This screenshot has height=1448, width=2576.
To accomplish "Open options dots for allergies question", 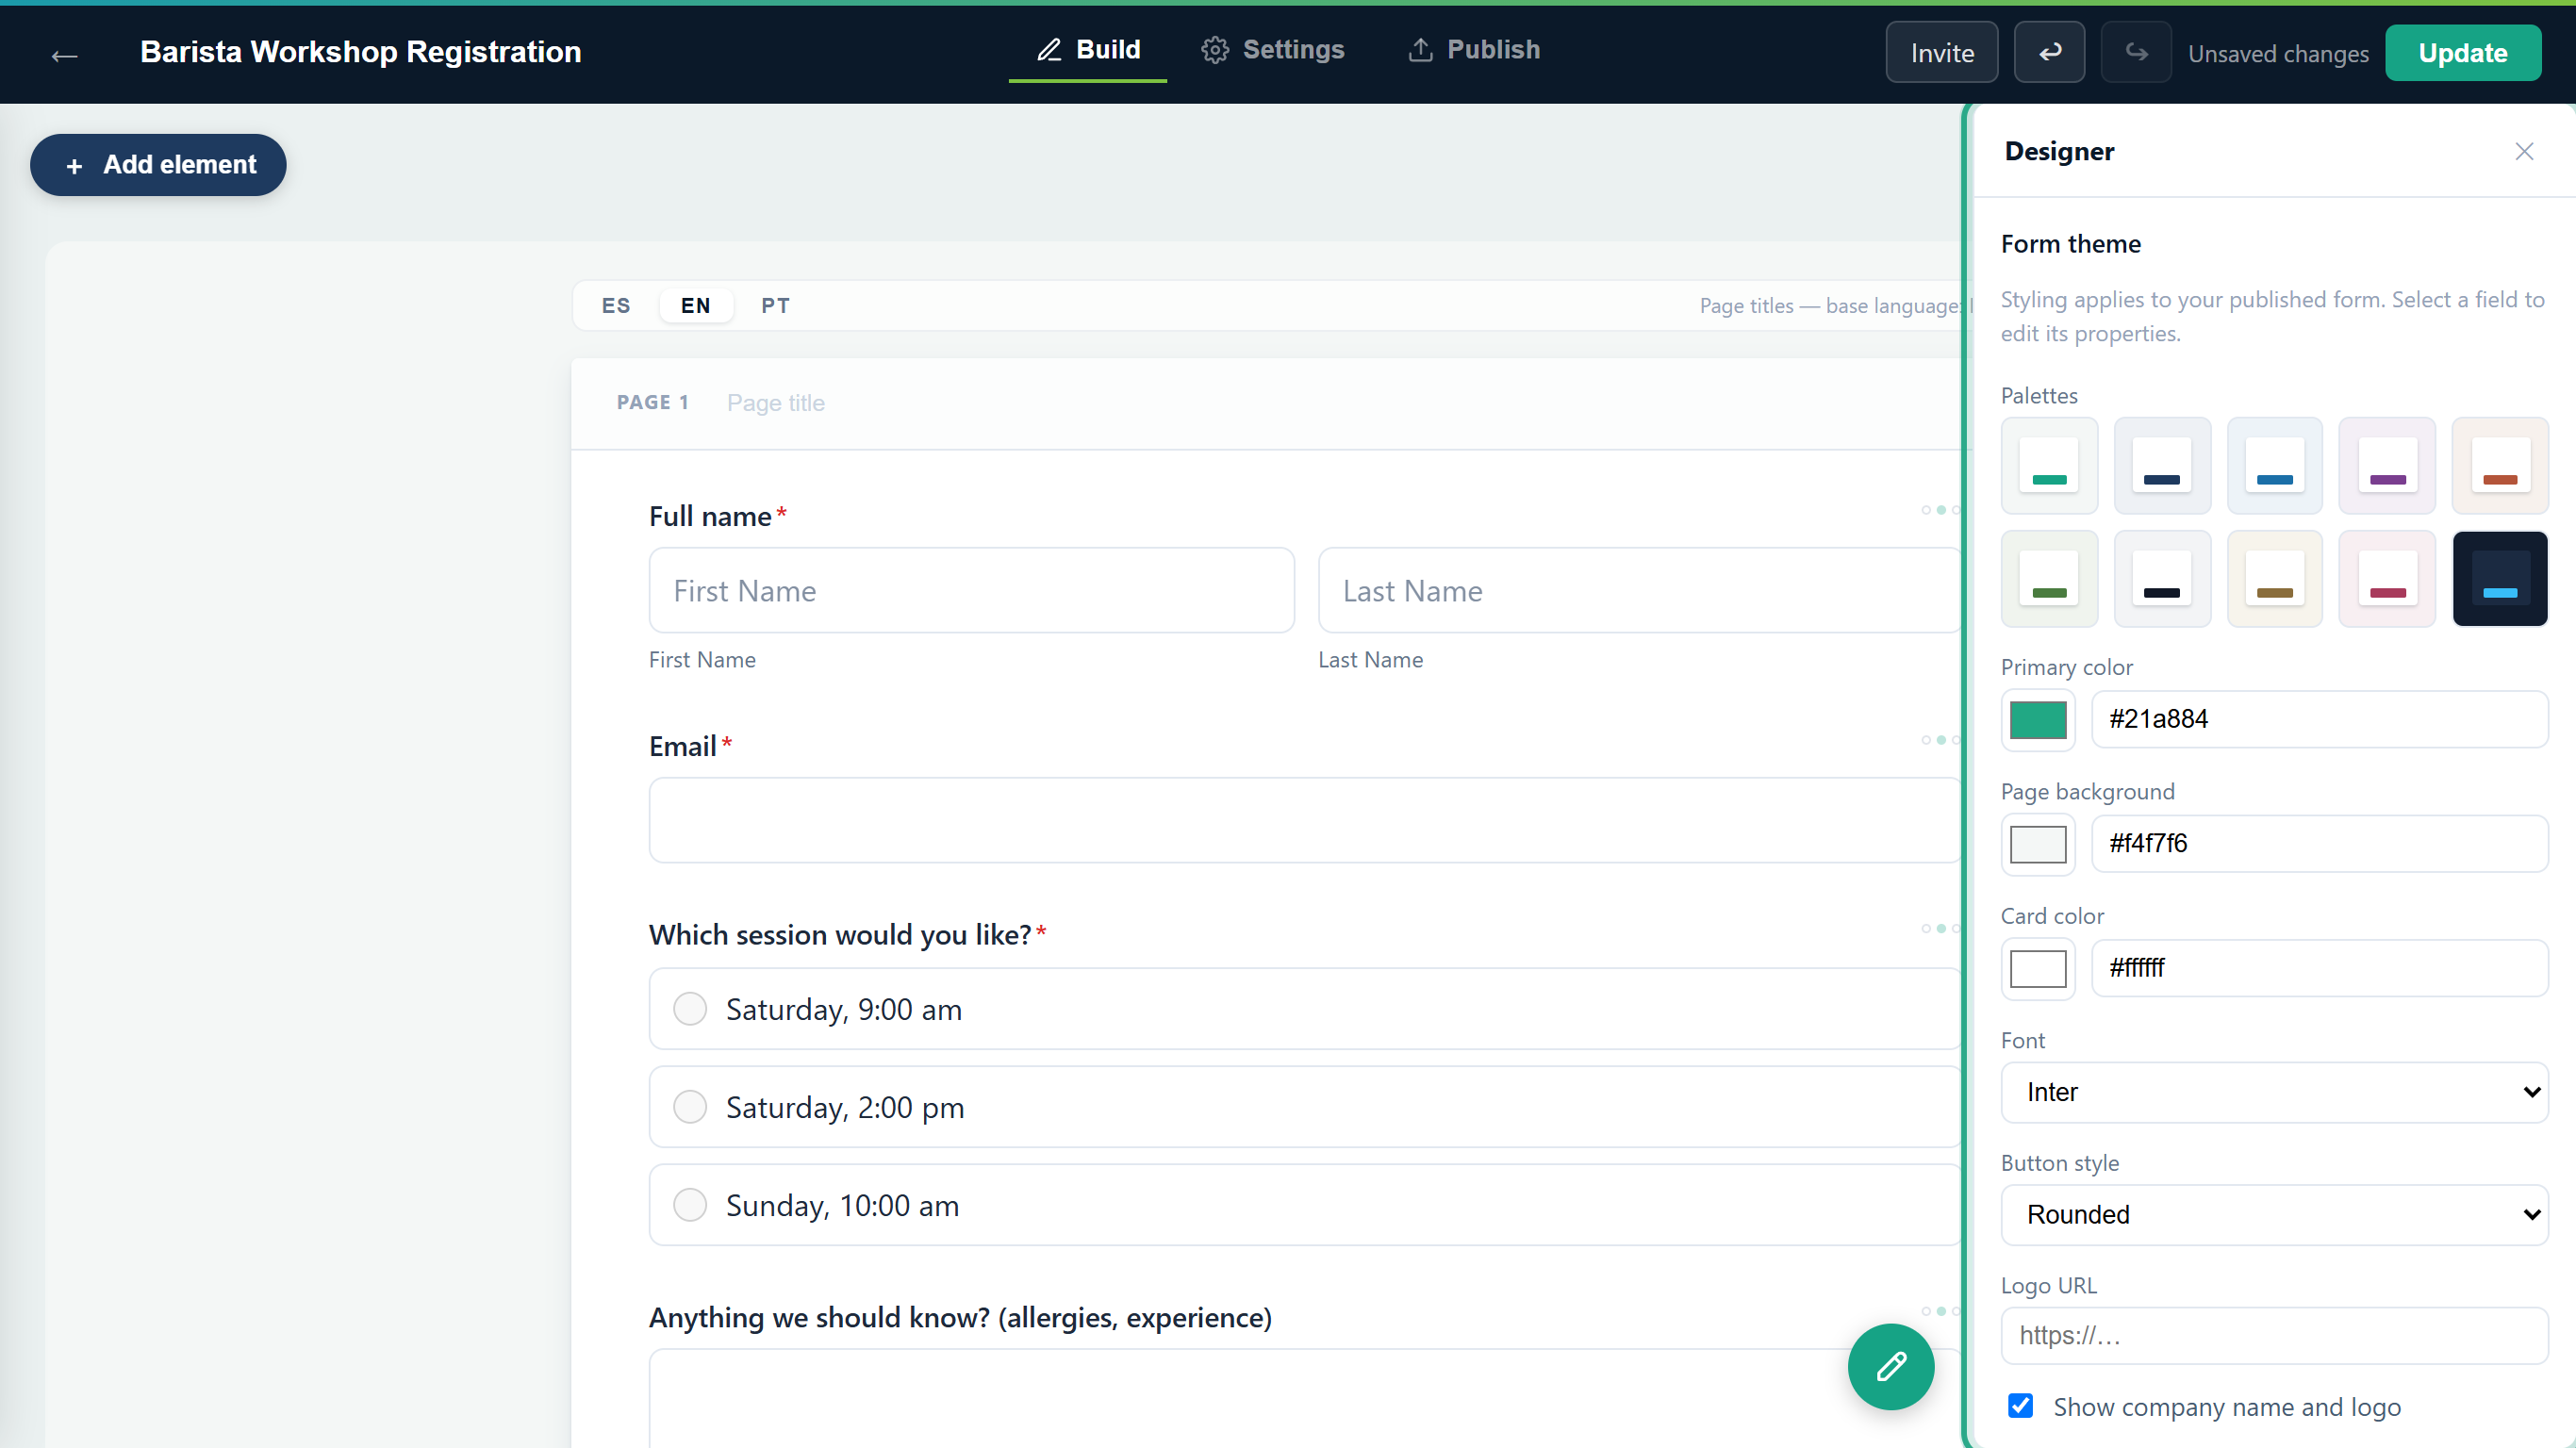I will click(1940, 1312).
